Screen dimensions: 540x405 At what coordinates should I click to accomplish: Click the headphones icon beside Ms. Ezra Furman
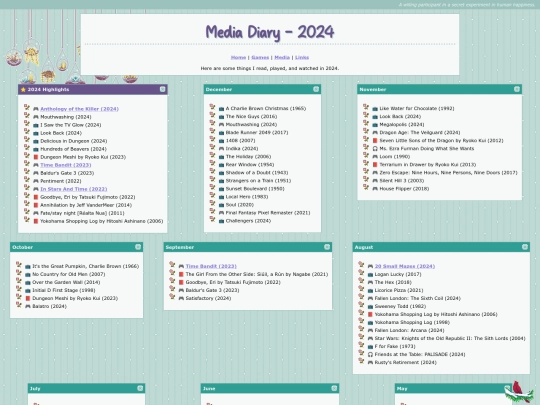375,149
